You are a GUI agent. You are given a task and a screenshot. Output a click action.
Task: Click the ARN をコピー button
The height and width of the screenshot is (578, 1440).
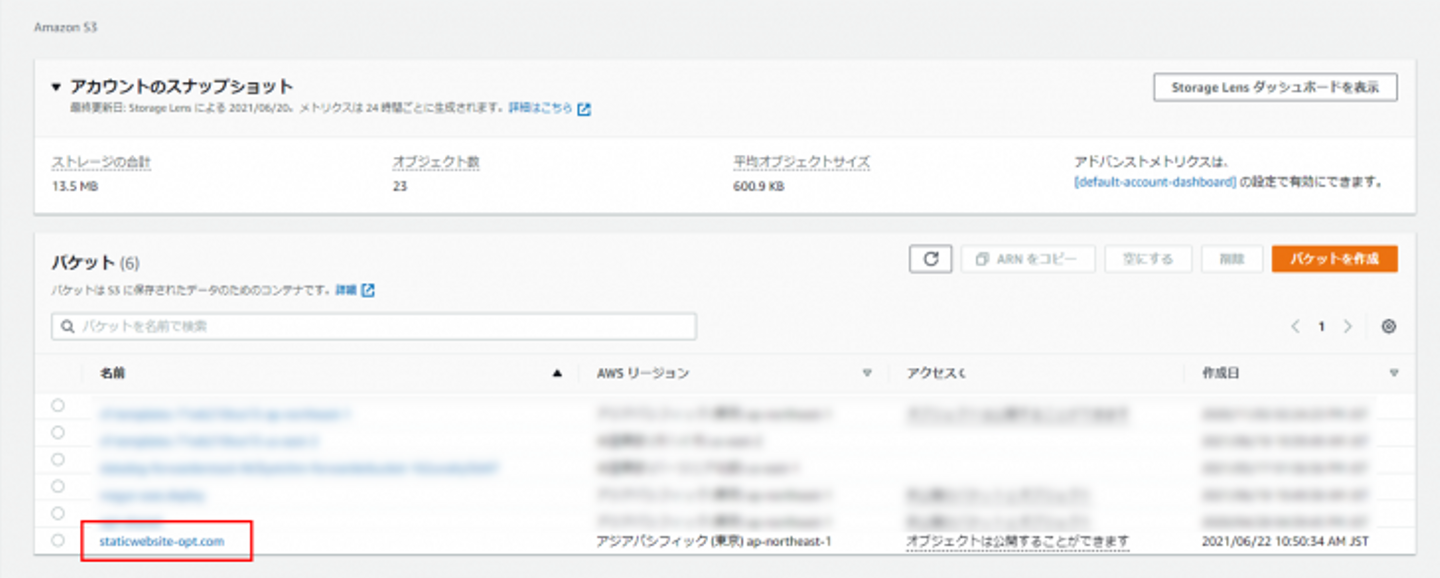(1028, 259)
